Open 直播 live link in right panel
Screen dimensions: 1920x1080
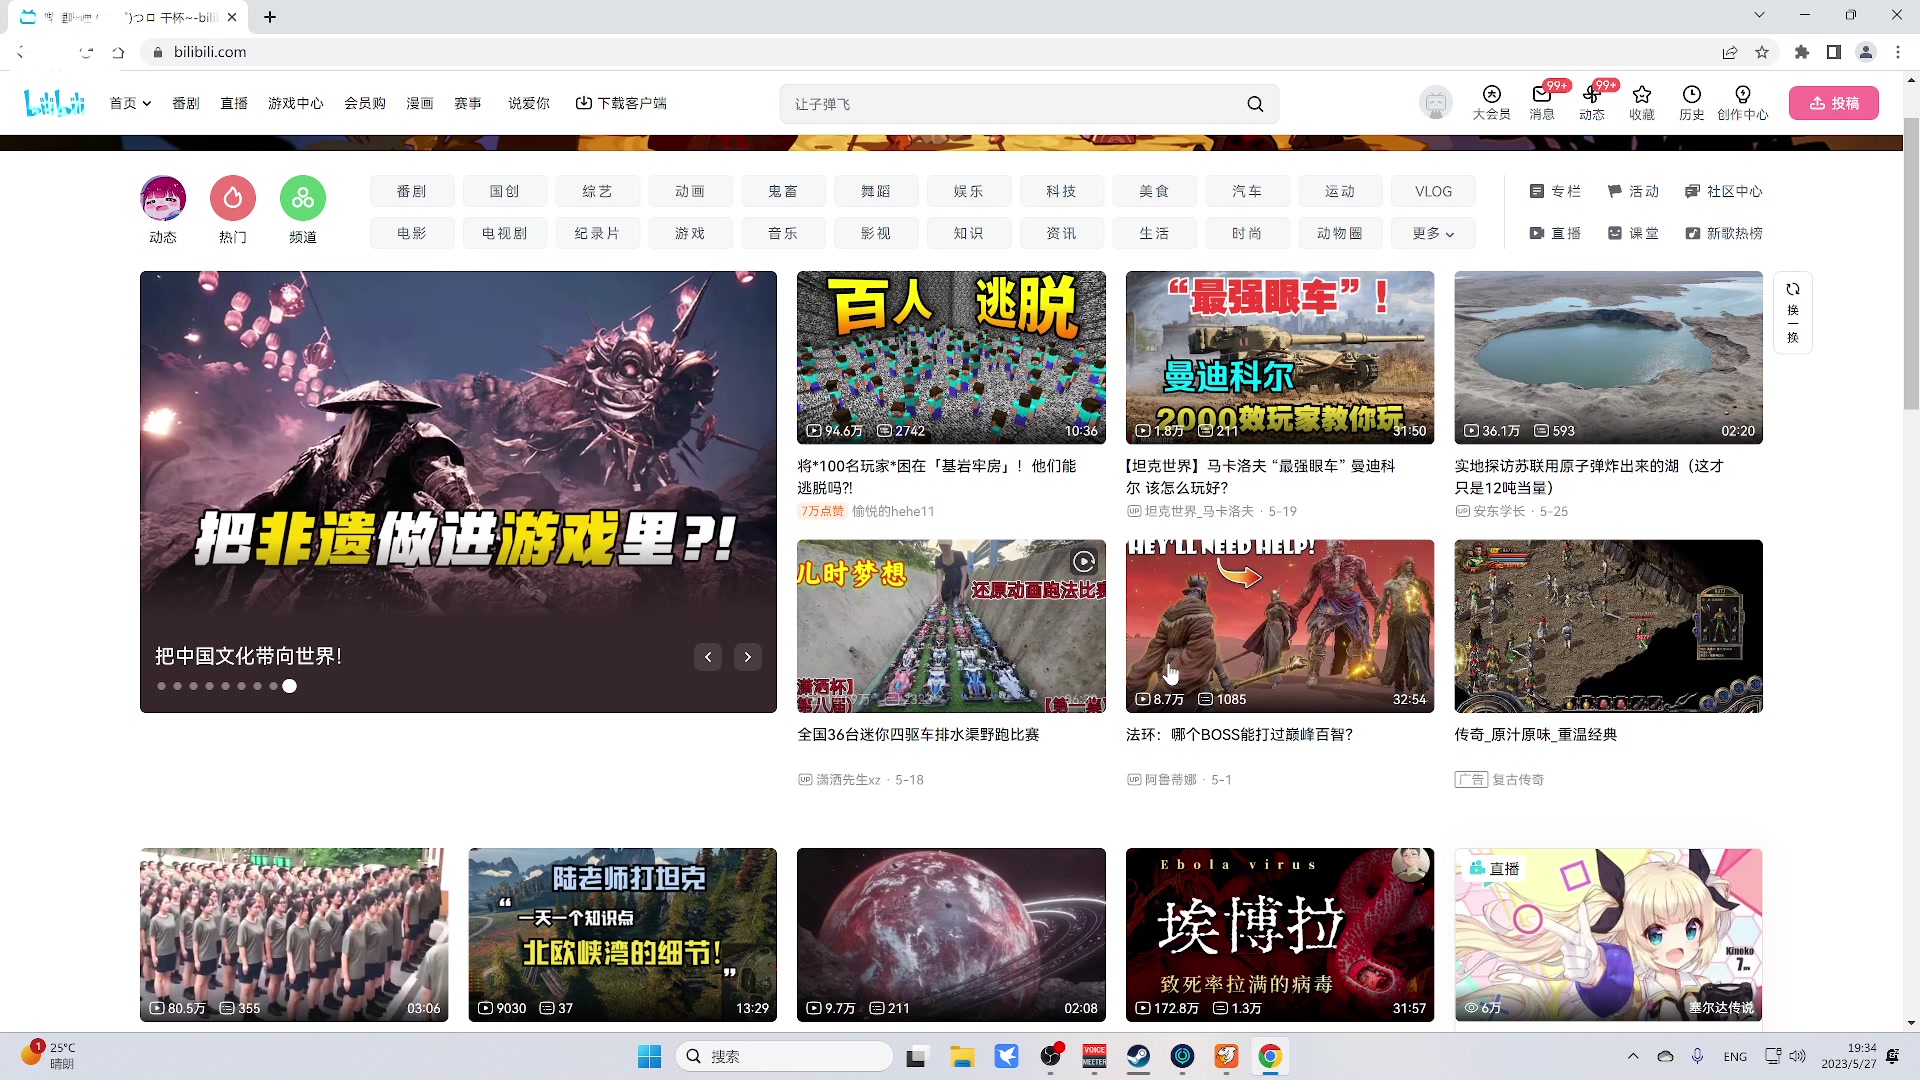pos(1555,233)
